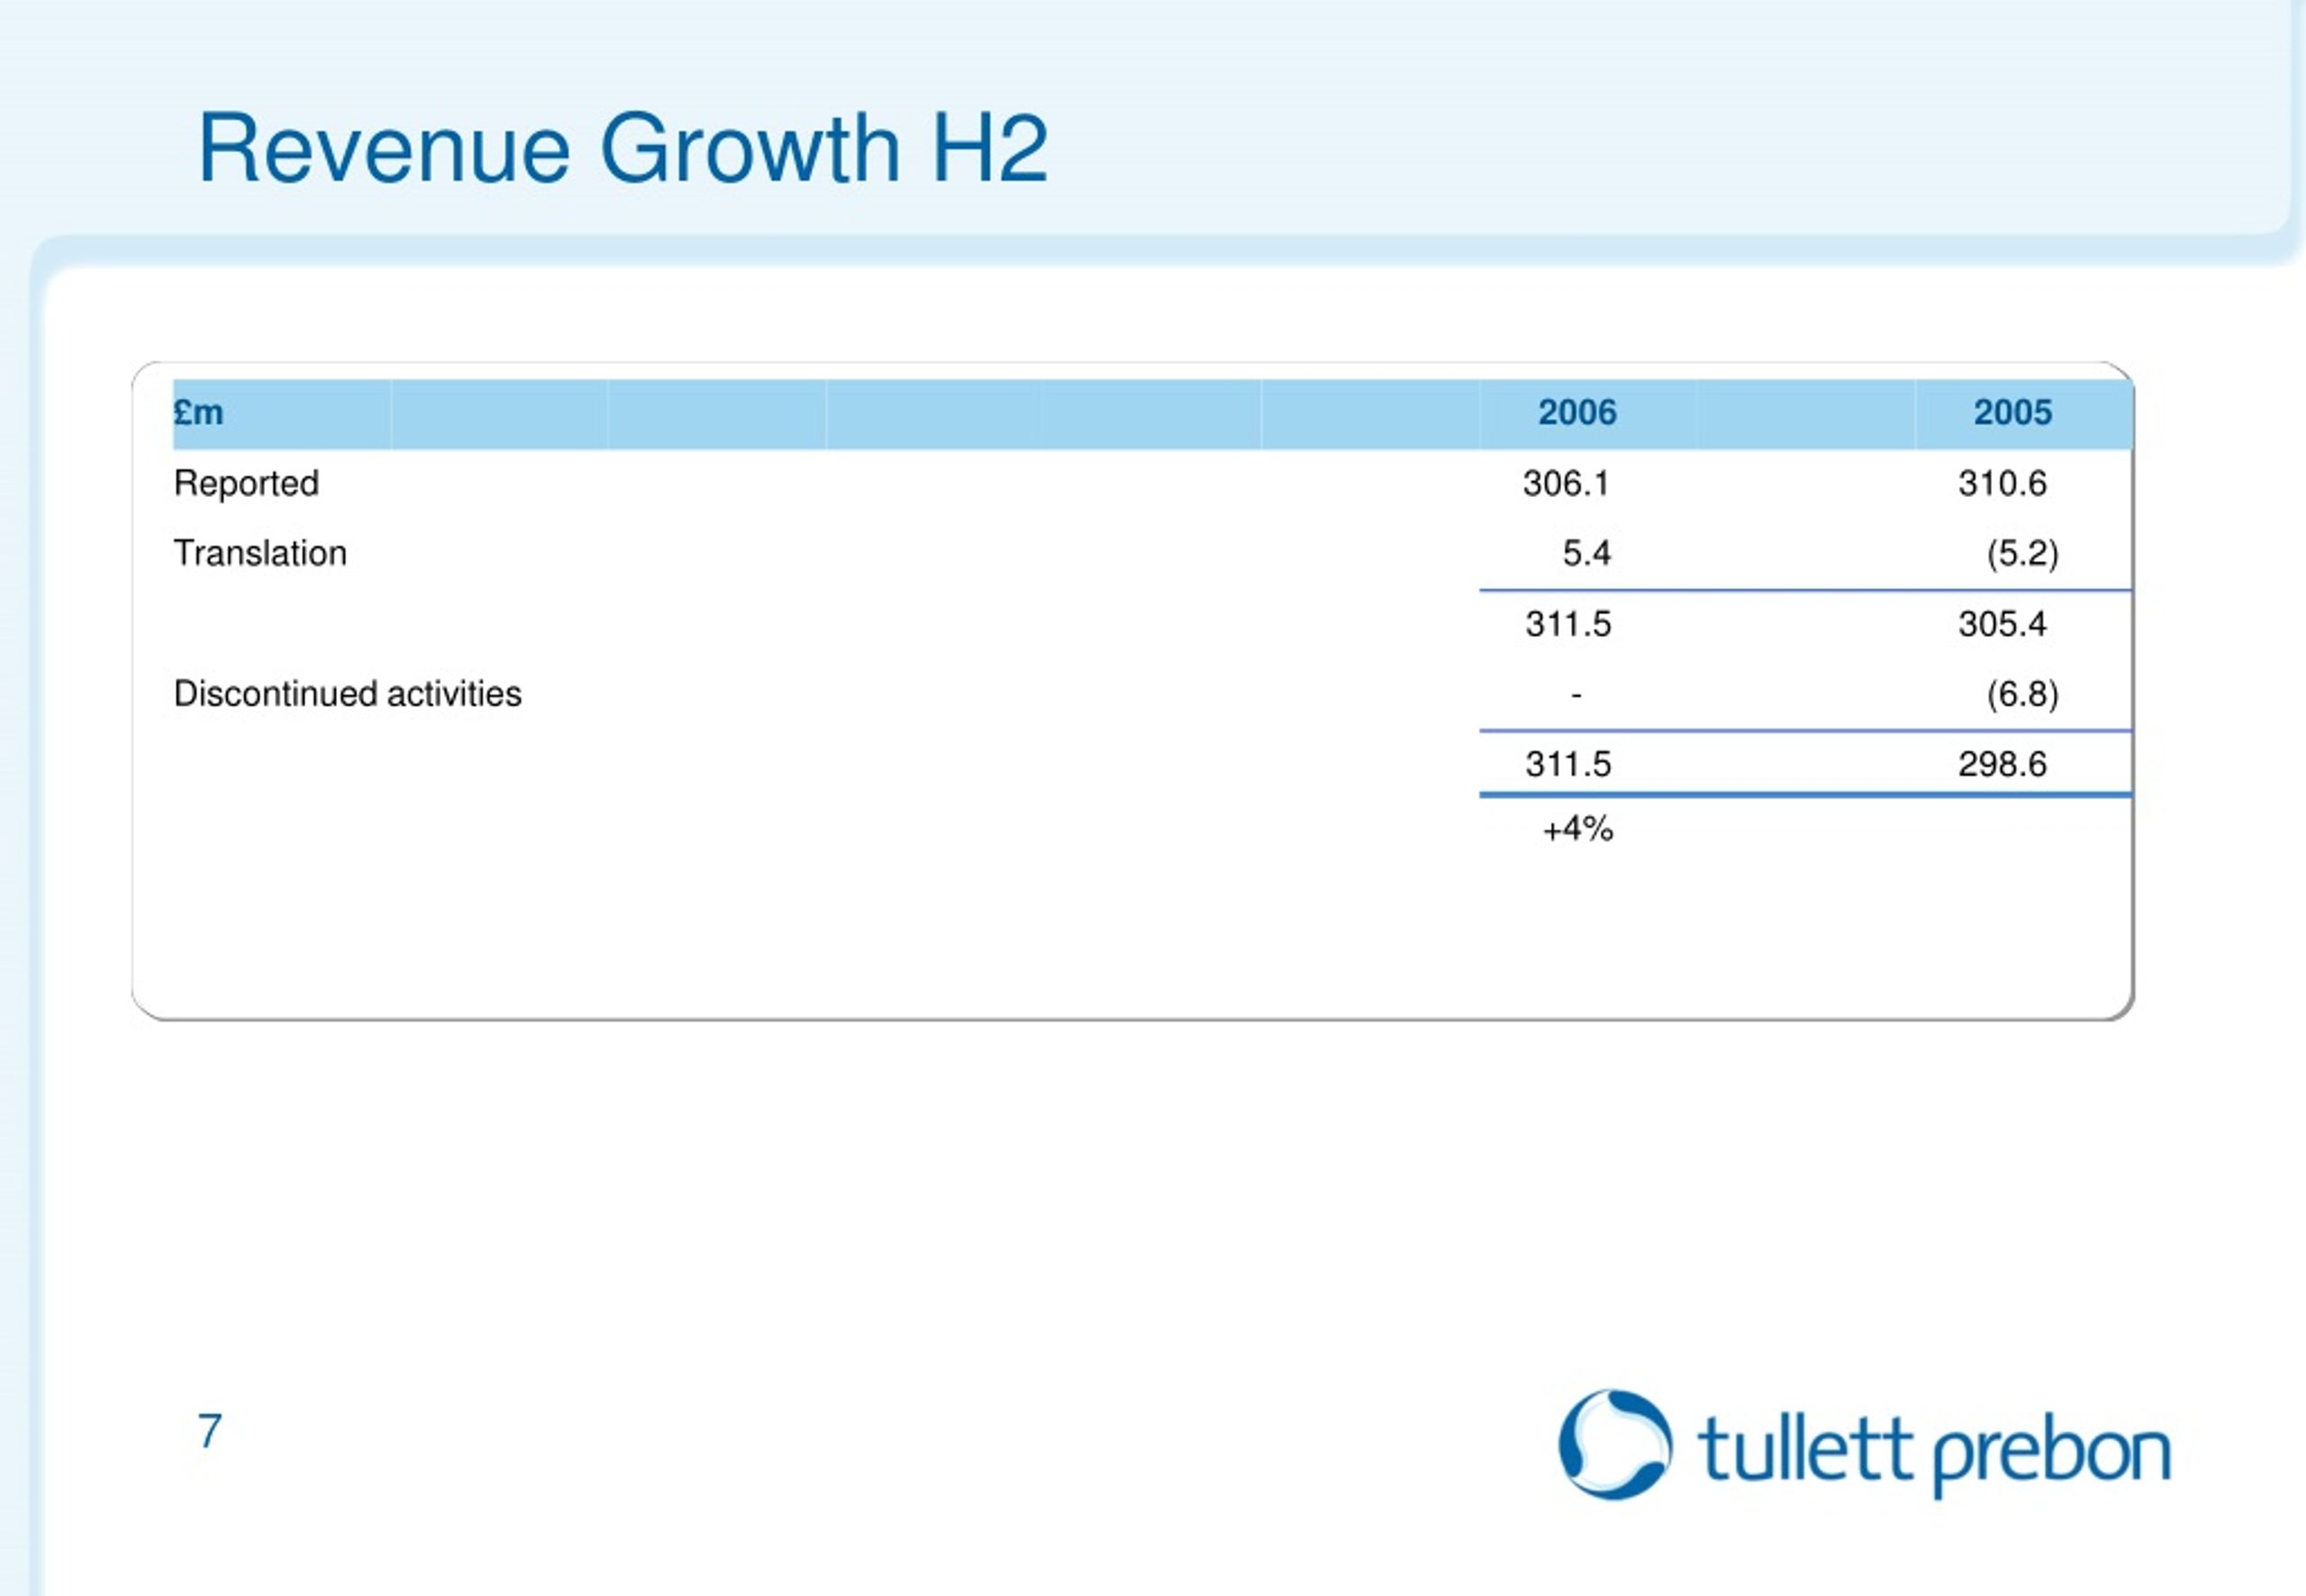
Task: Select the 'Reported' row label
Action: (246, 484)
